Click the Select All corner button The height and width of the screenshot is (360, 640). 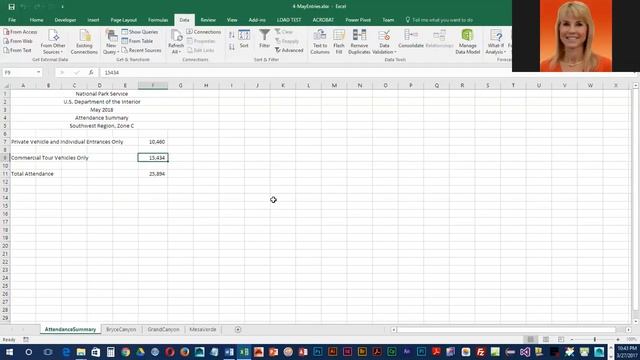[5, 85]
